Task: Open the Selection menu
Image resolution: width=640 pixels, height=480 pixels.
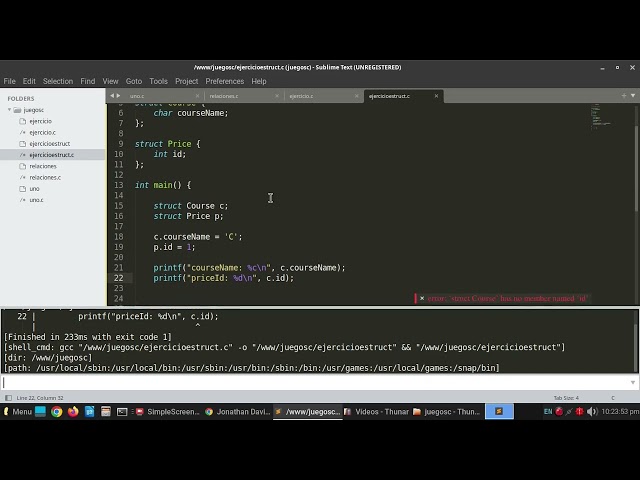Action: [58, 81]
